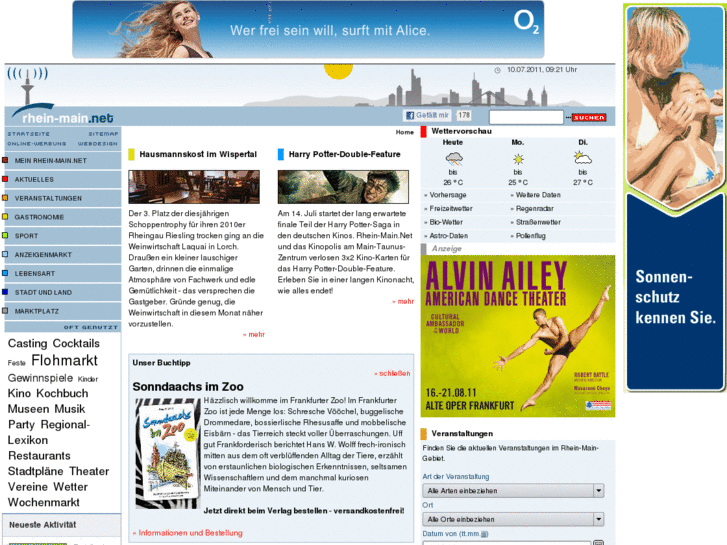Focus the search input field in header
The width and height of the screenshot is (727, 545).
tap(526, 117)
